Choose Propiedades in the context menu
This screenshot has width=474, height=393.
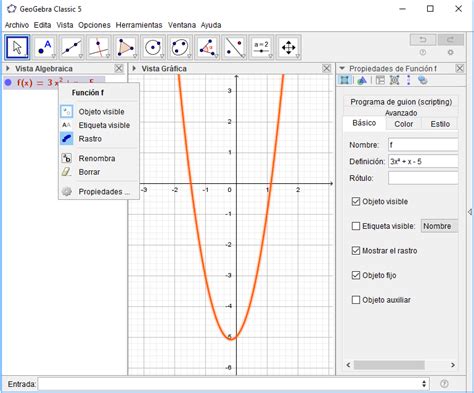pos(99,192)
